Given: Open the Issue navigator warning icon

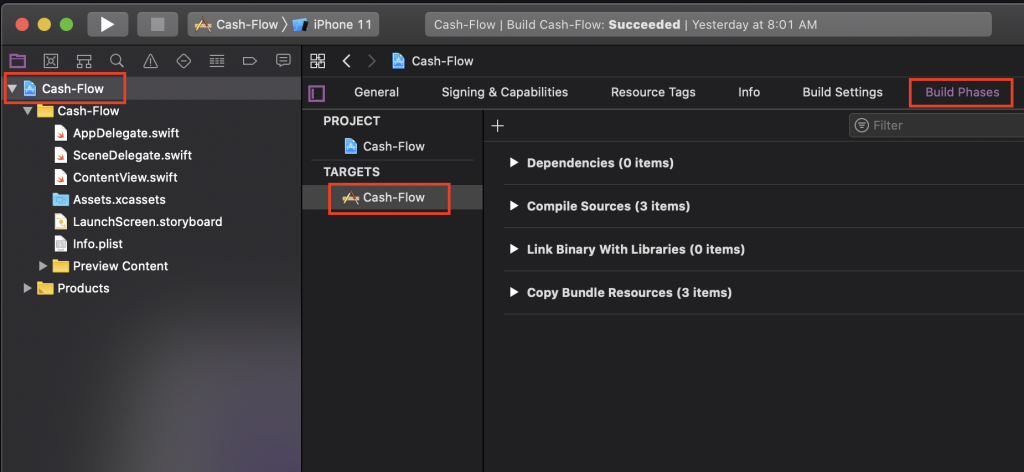Looking at the screenshot, I should point(150,61).
